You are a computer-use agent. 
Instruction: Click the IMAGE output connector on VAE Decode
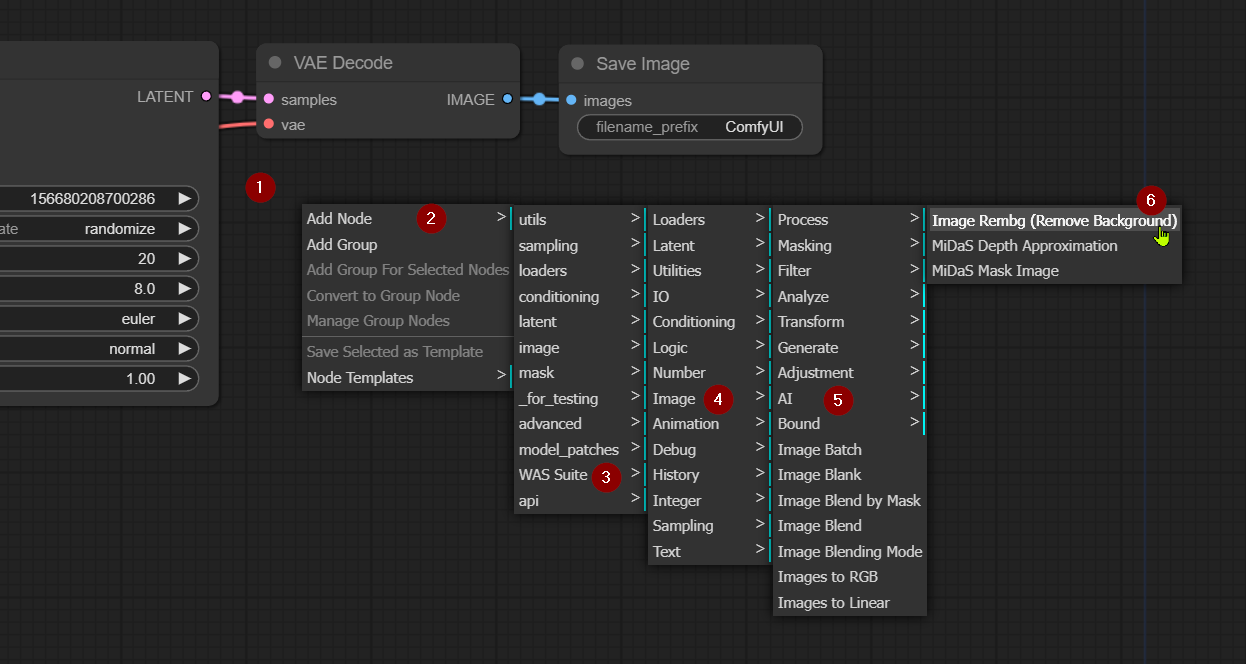coord(507,99)
